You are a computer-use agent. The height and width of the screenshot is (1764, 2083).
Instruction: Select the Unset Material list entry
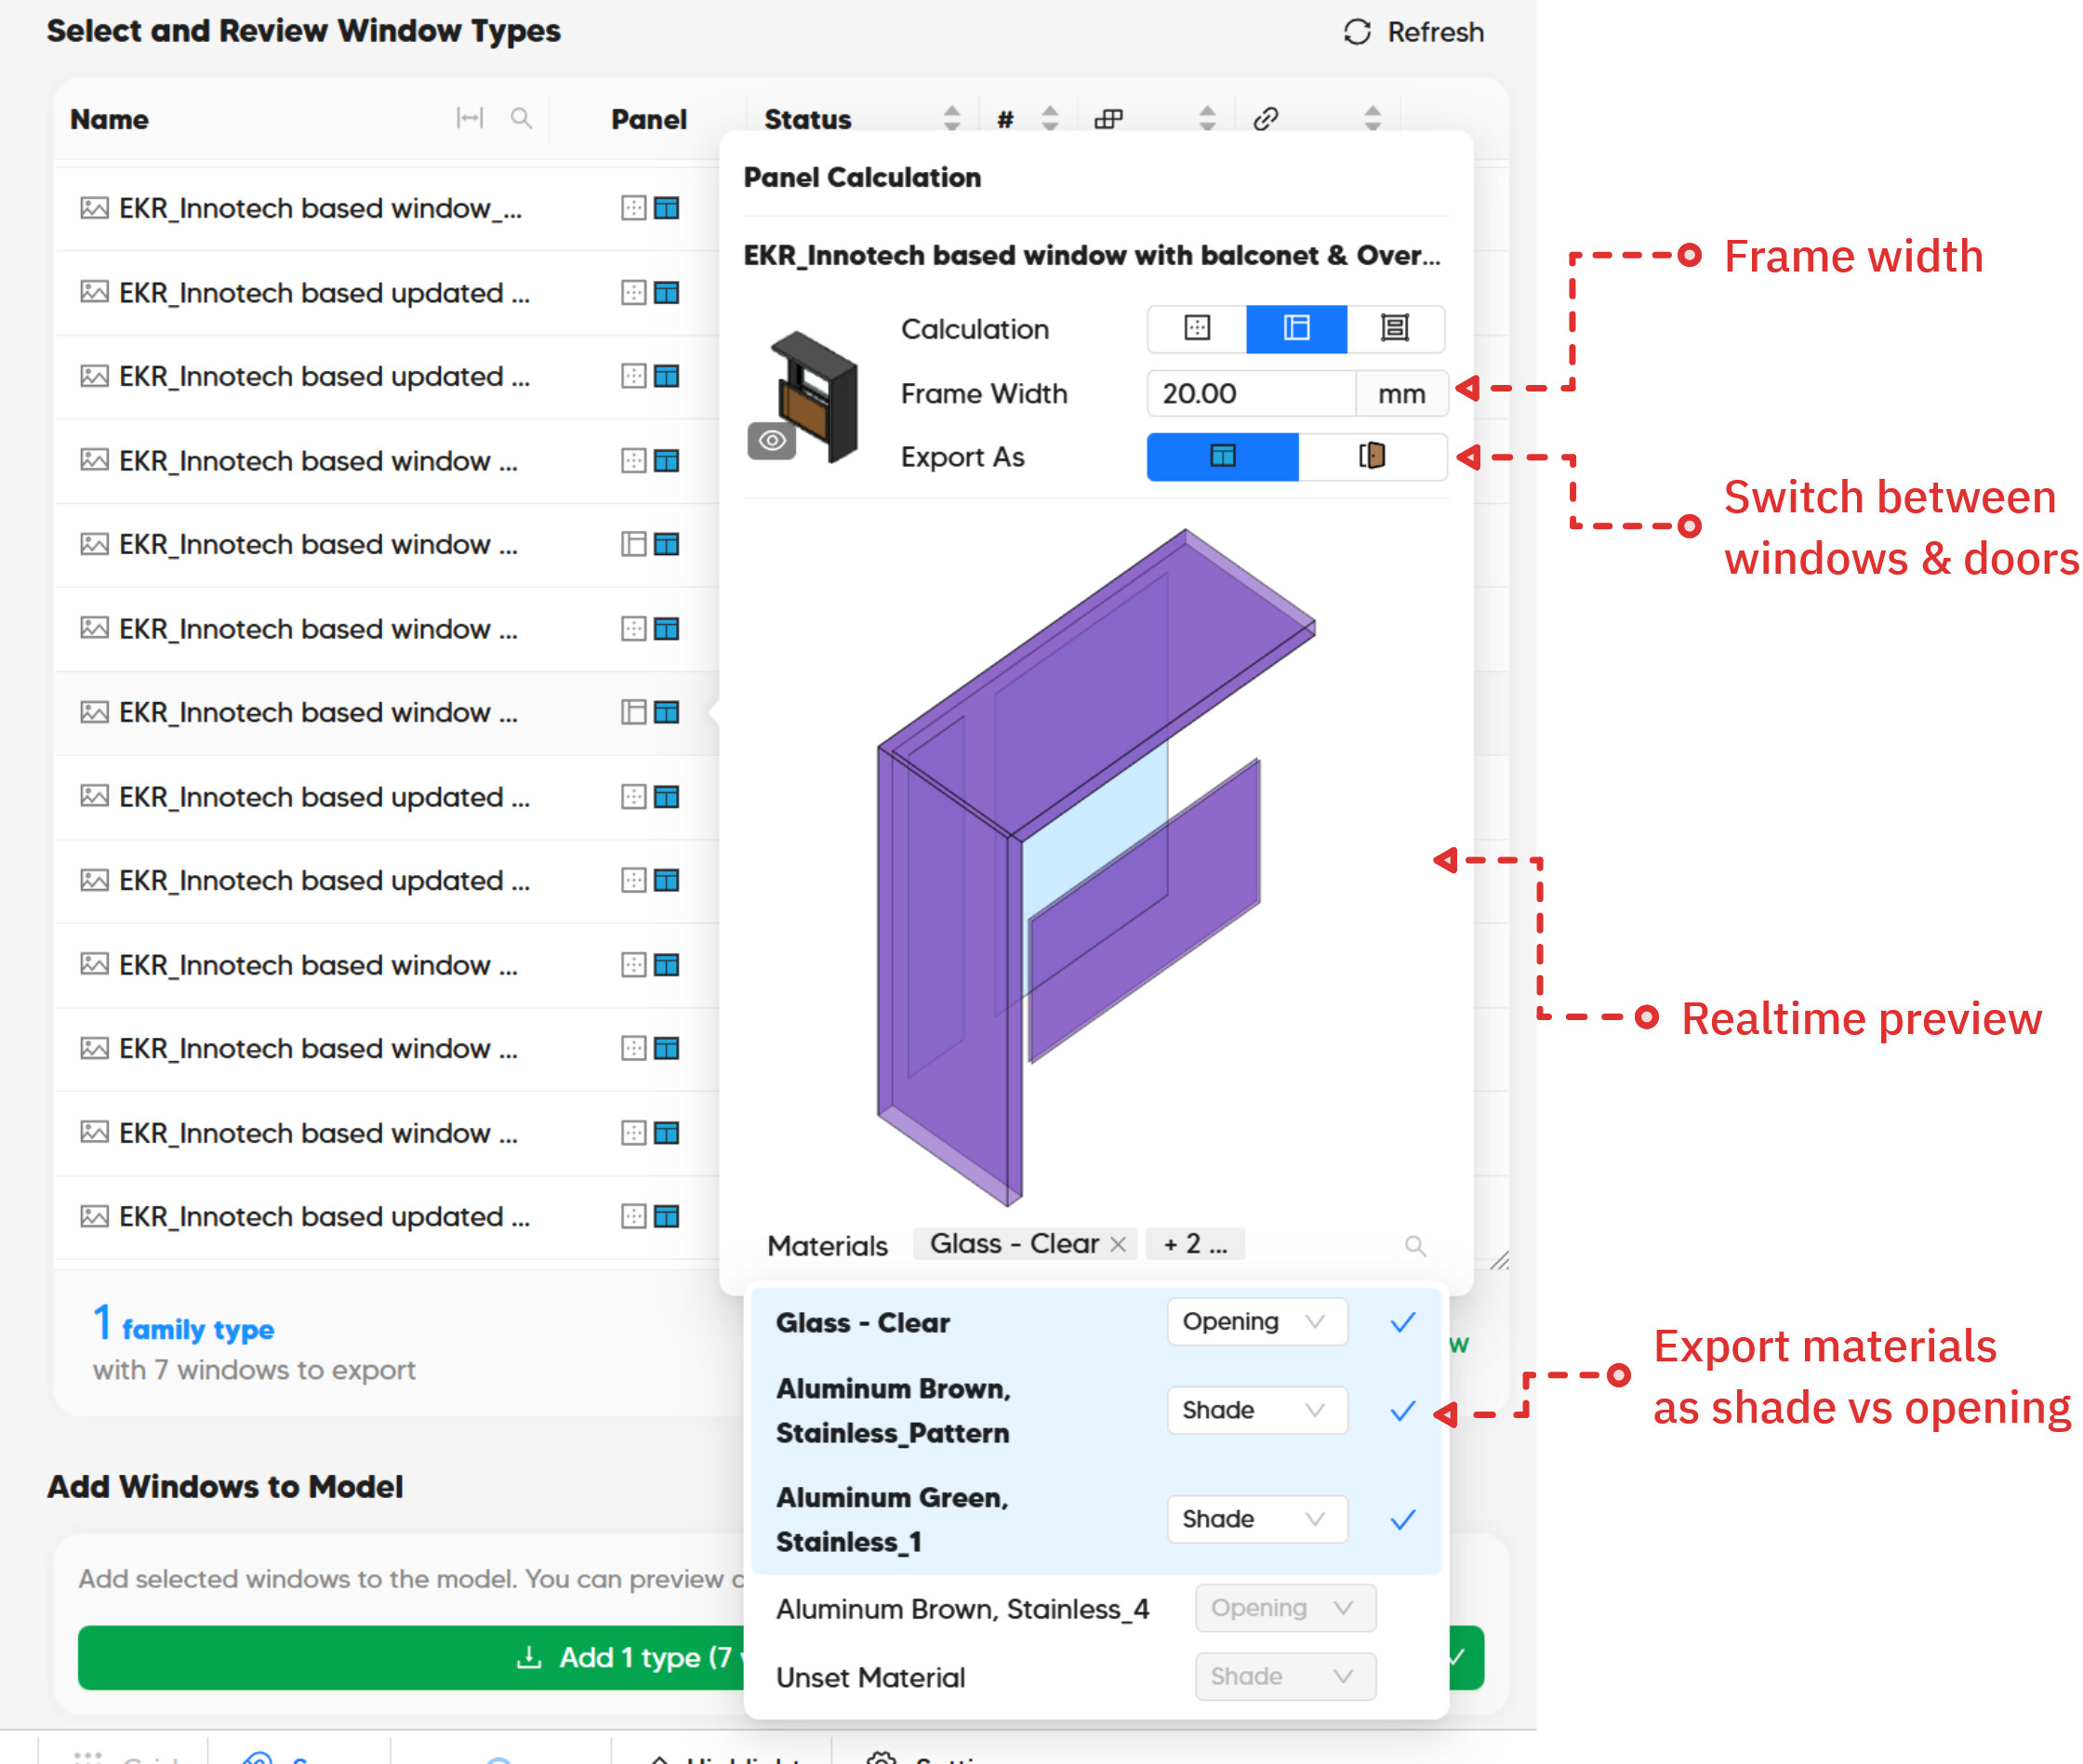point(870,1677)
